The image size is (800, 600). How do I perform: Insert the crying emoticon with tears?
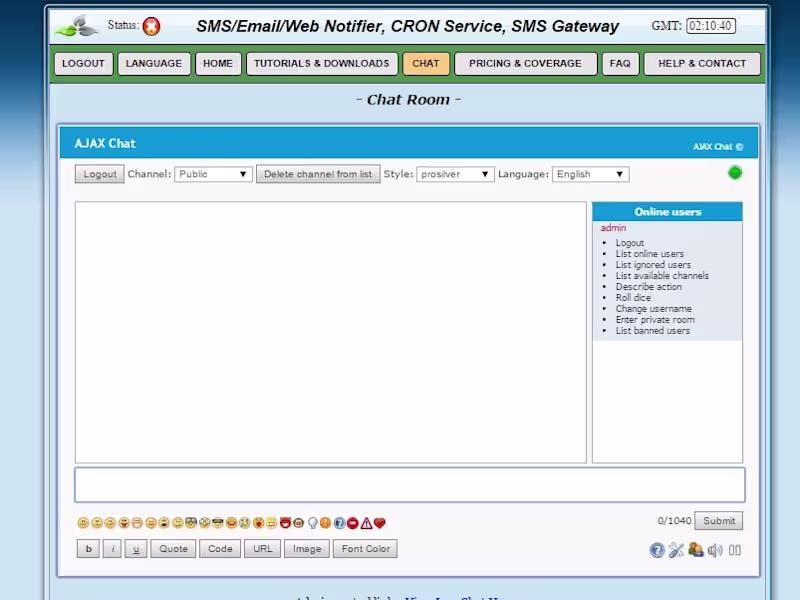point(245,523)
